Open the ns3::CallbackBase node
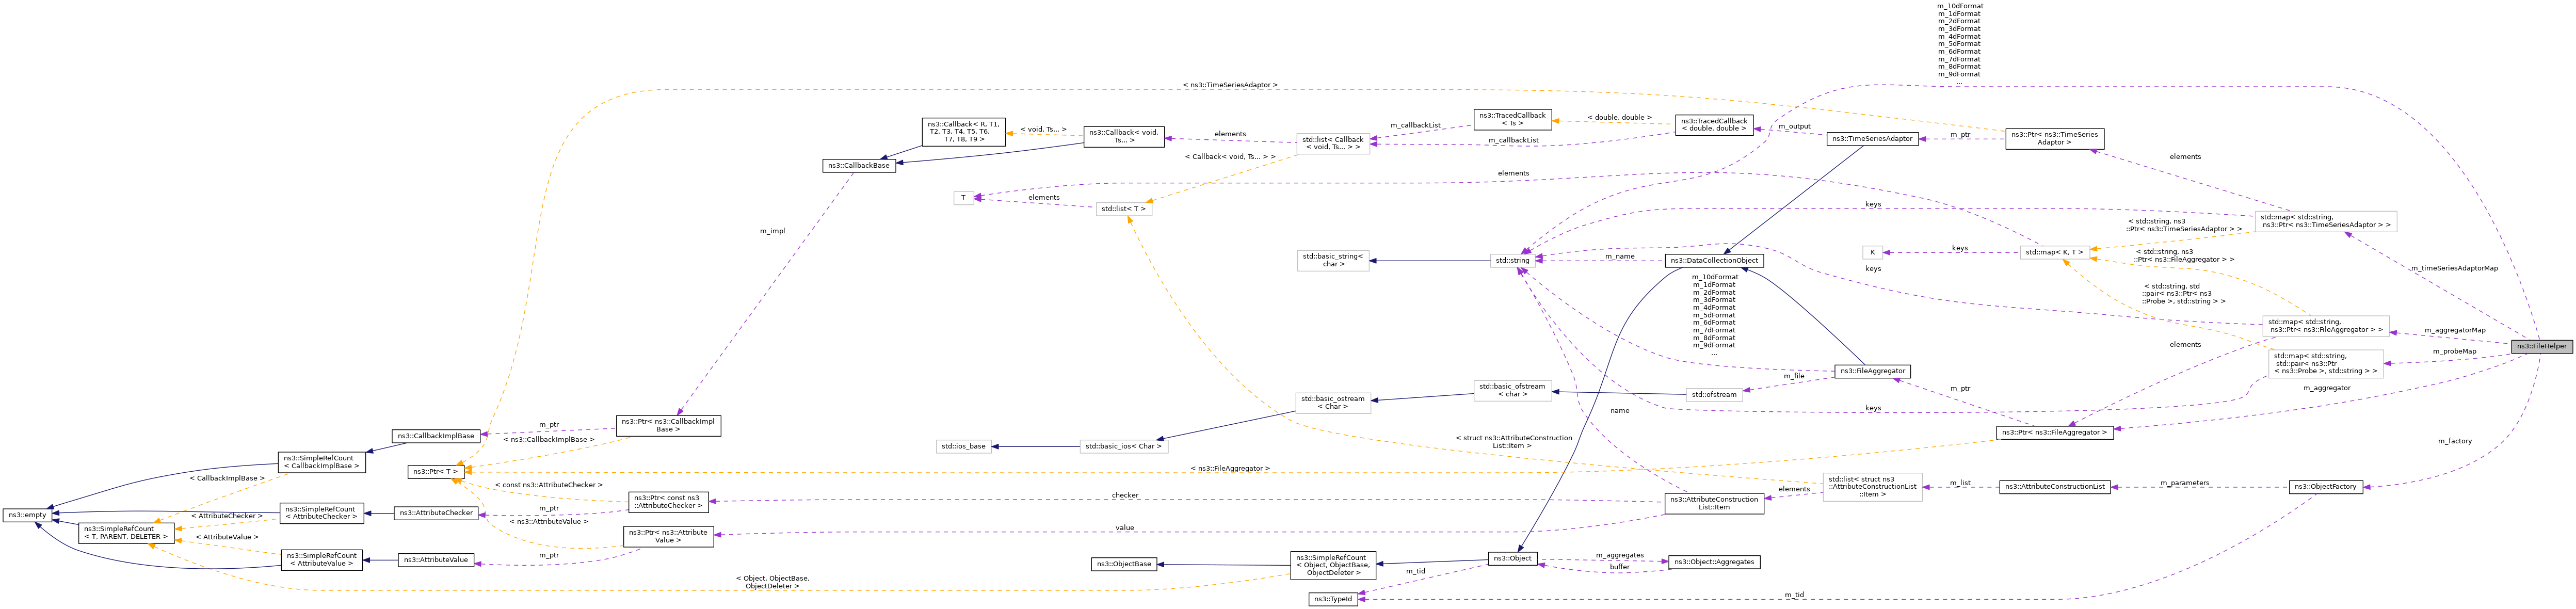 [858, 166]
